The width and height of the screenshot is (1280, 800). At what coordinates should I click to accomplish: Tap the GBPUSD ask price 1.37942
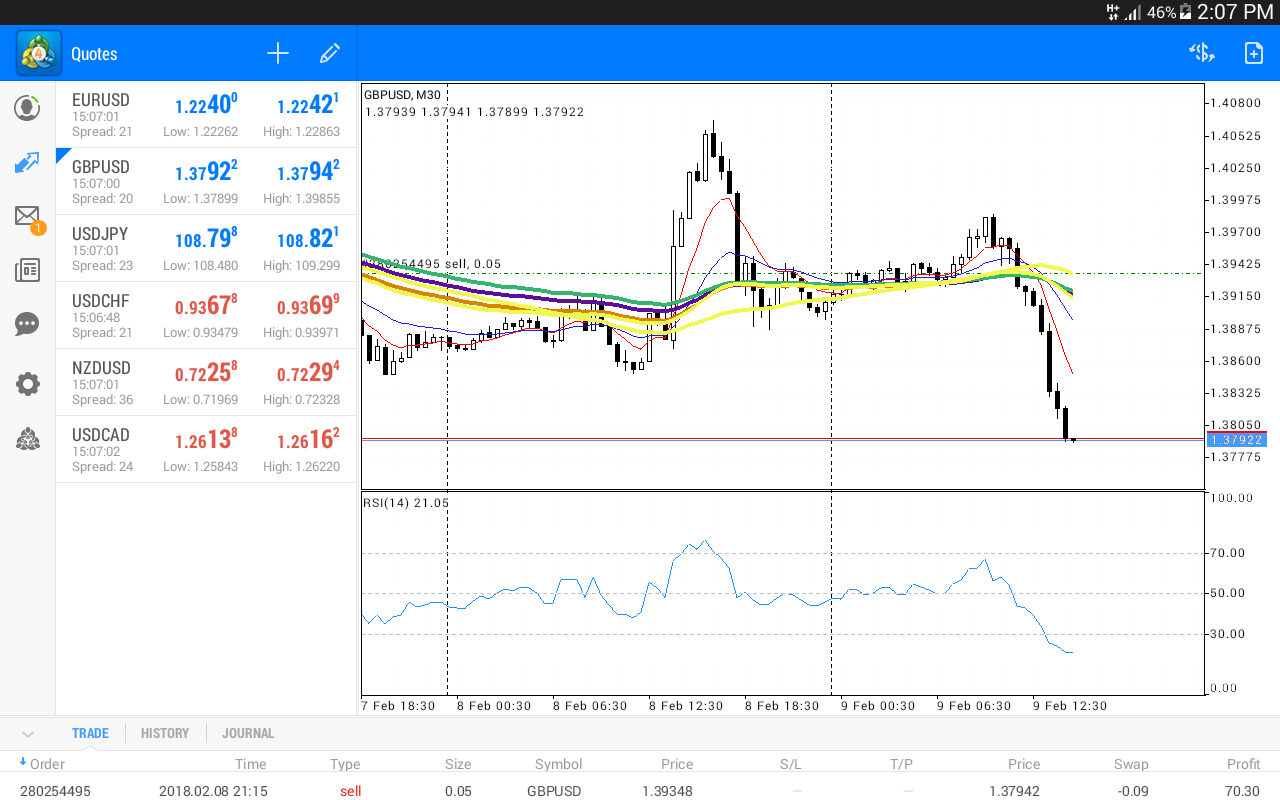pyautogui.click(x=308, y=171)
